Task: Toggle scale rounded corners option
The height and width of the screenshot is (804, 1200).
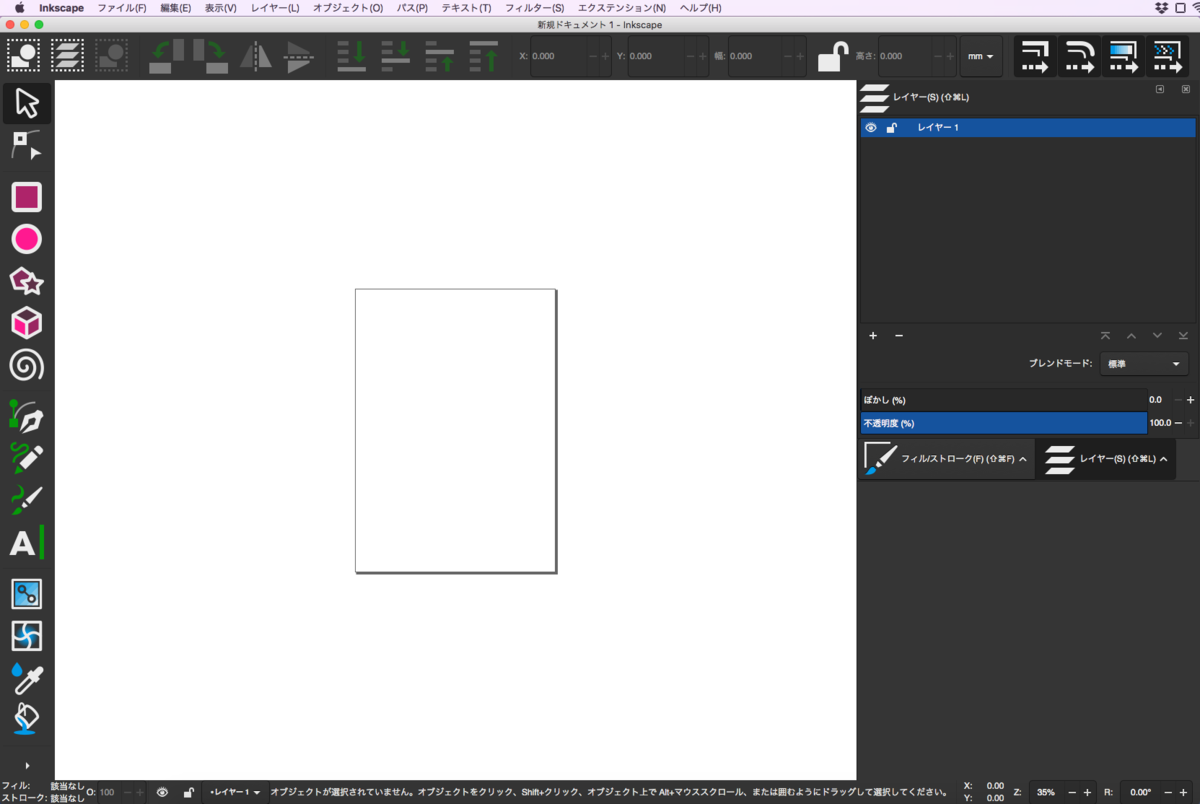Action: 1079,56
